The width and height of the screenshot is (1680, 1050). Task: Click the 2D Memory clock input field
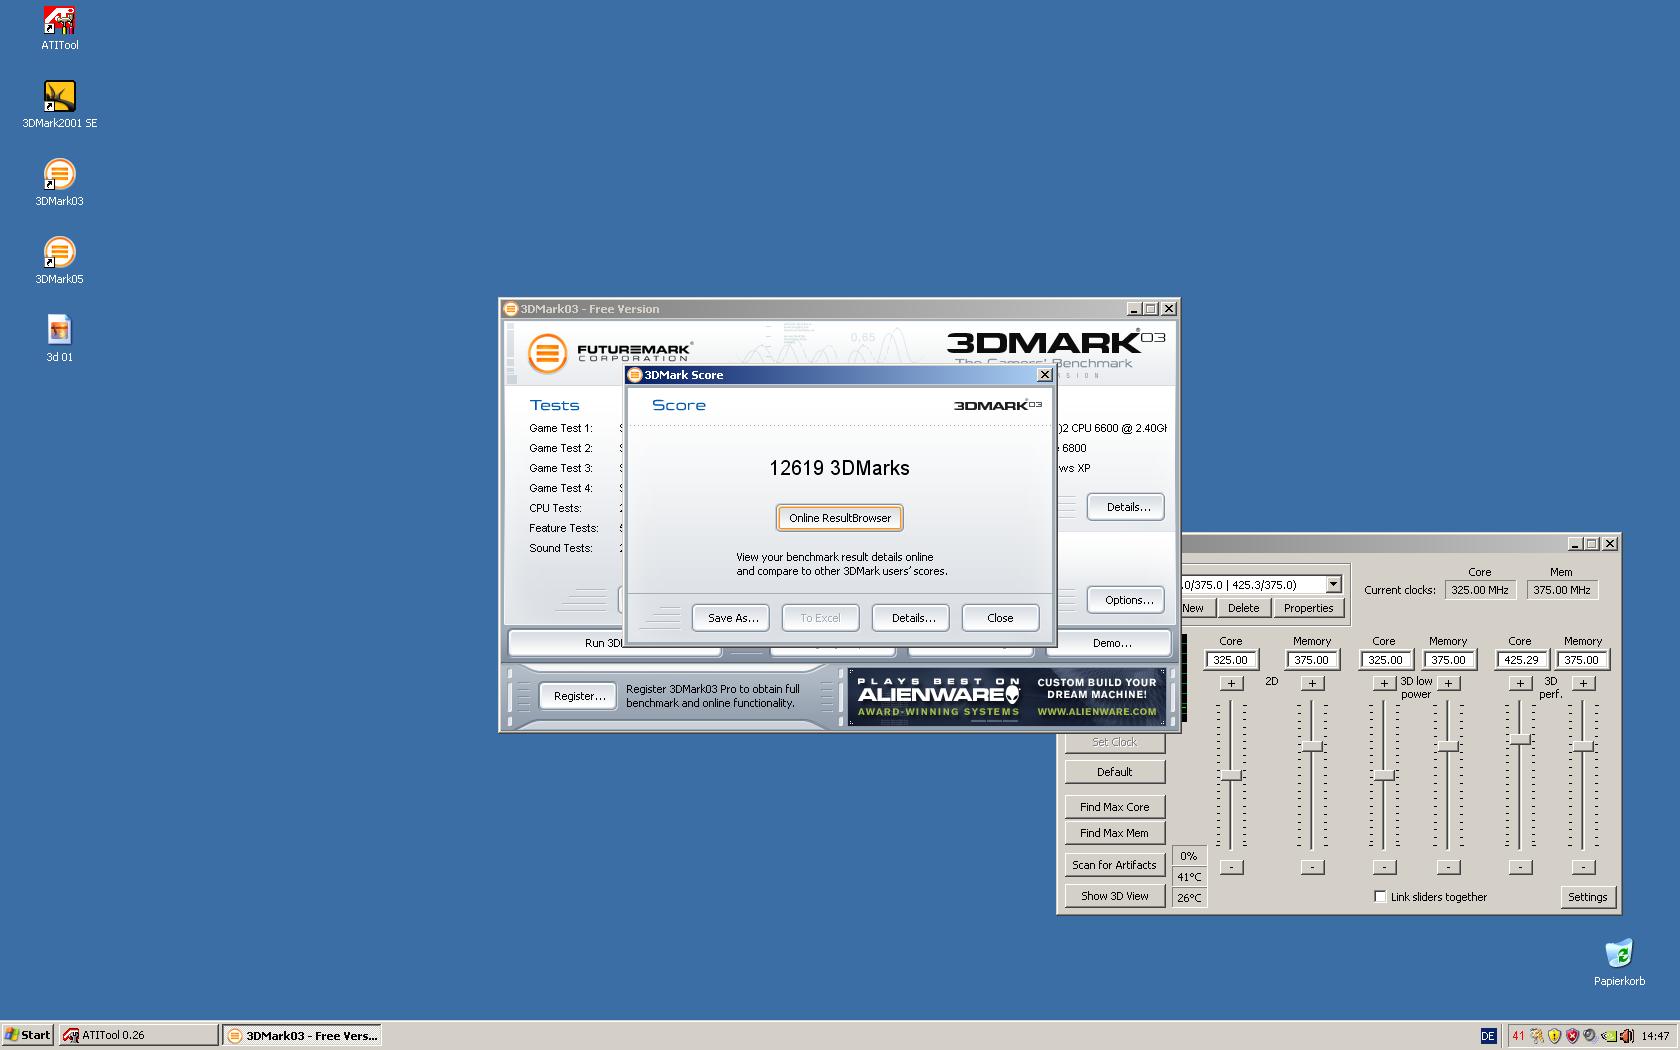coord(1311,660)
